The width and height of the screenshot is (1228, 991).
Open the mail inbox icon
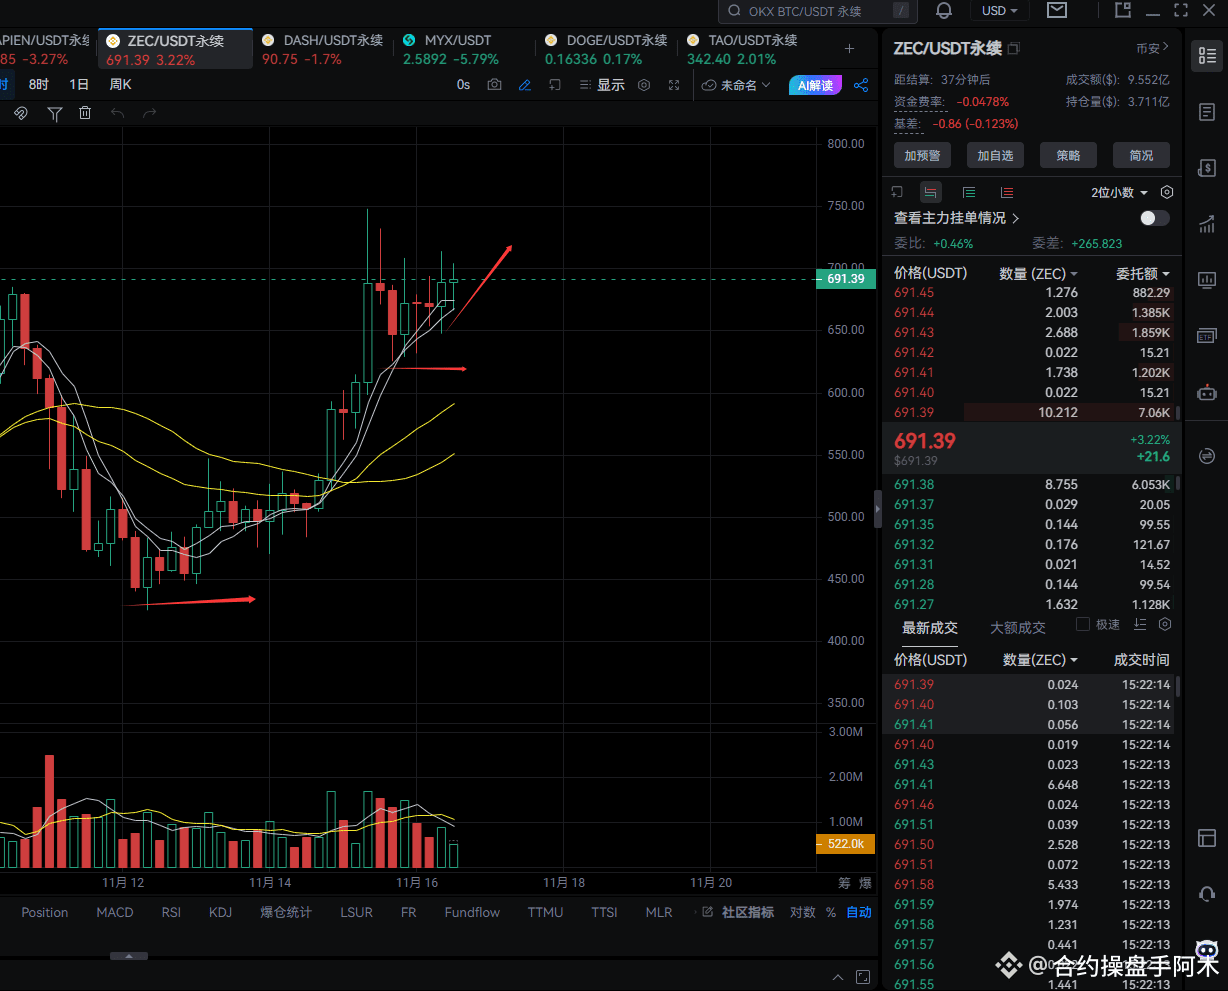point(1056,10)
